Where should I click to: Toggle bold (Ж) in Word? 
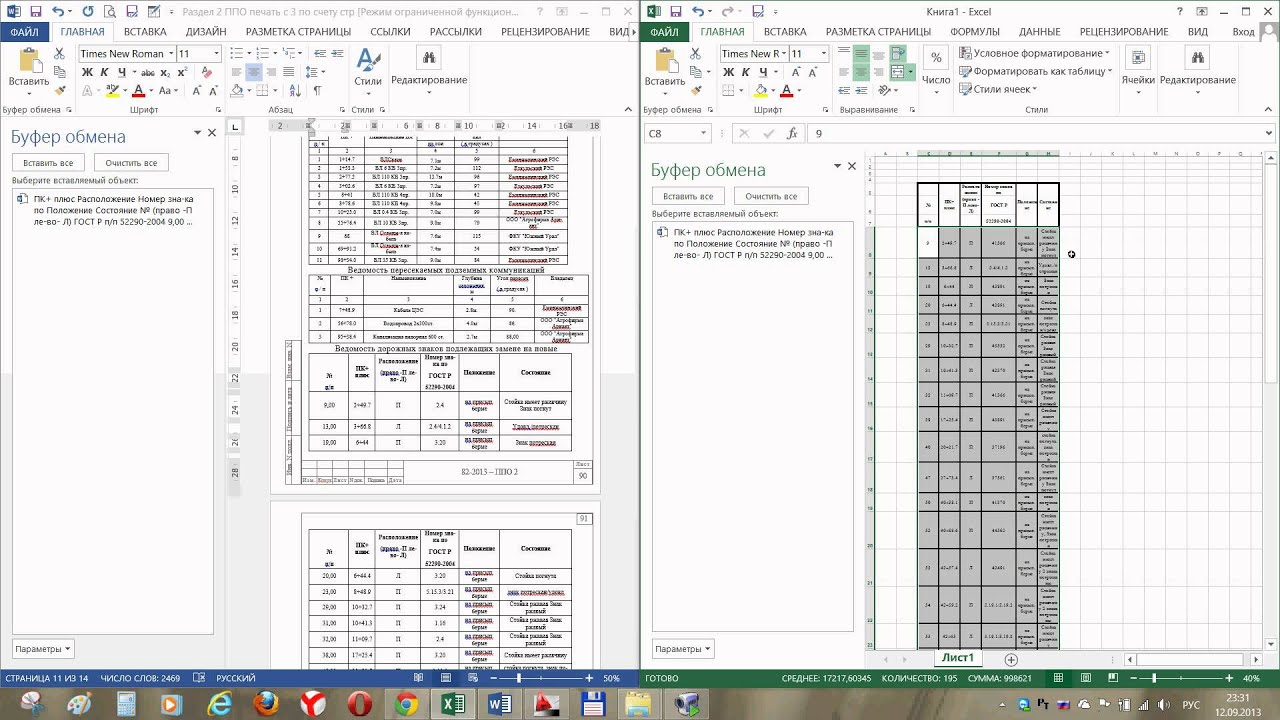click(x=87, y=72)
